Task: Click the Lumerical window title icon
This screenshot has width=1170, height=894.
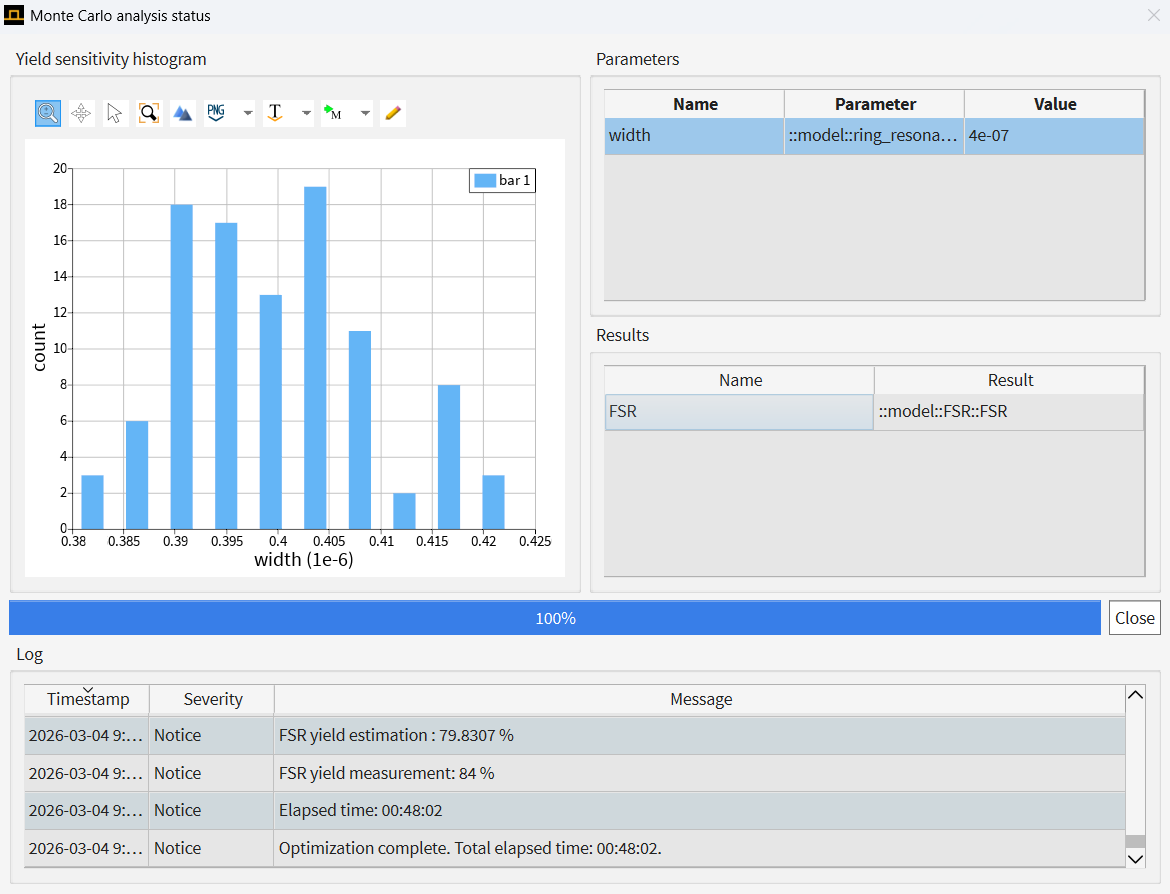Action: [14, 15]
